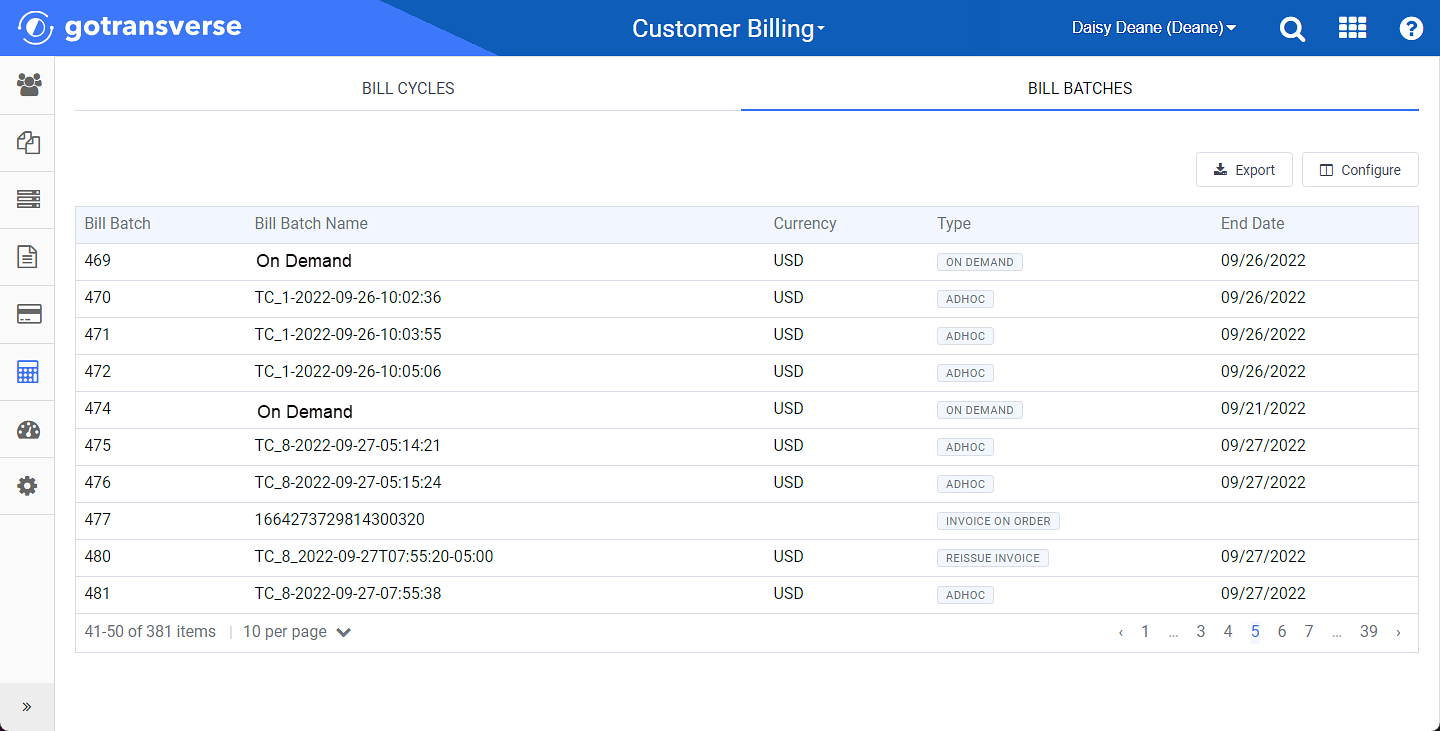Sort by Bill Batch Name column header
Screen dimensions: 1440x731
point(311,224)
